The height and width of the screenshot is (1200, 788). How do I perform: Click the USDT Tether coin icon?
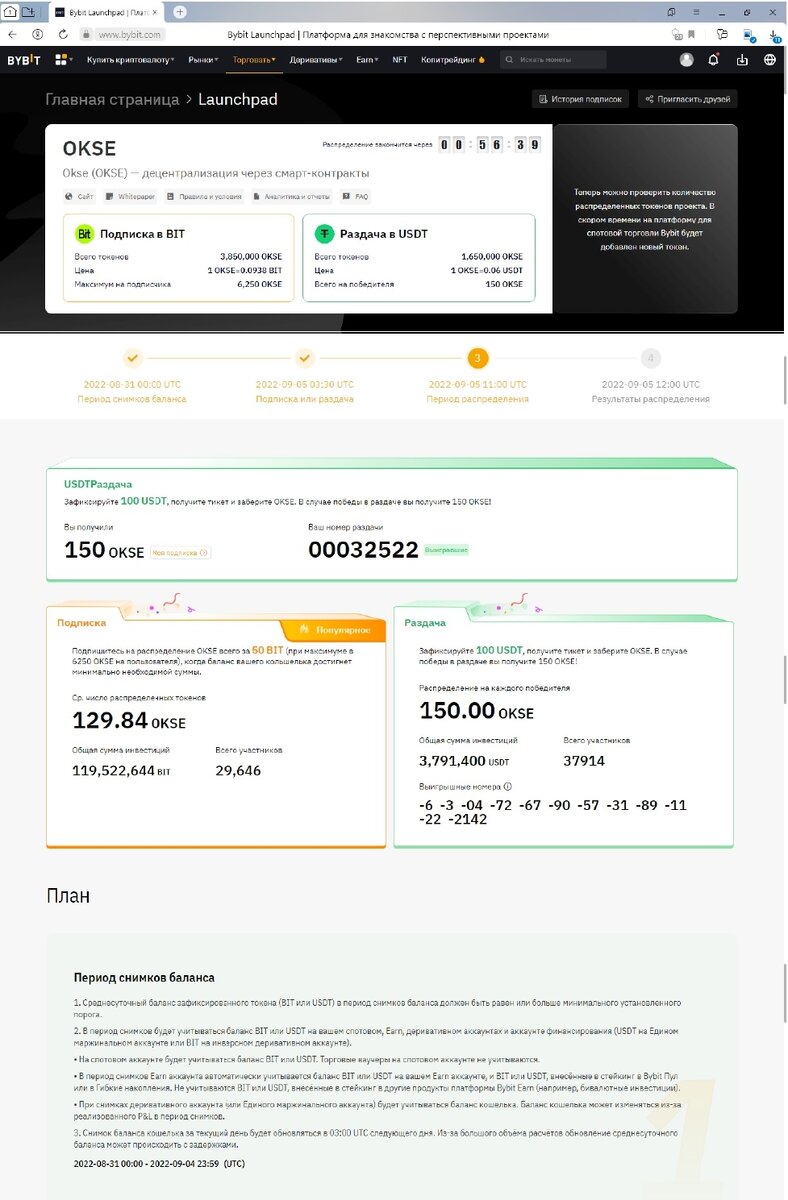324,234
